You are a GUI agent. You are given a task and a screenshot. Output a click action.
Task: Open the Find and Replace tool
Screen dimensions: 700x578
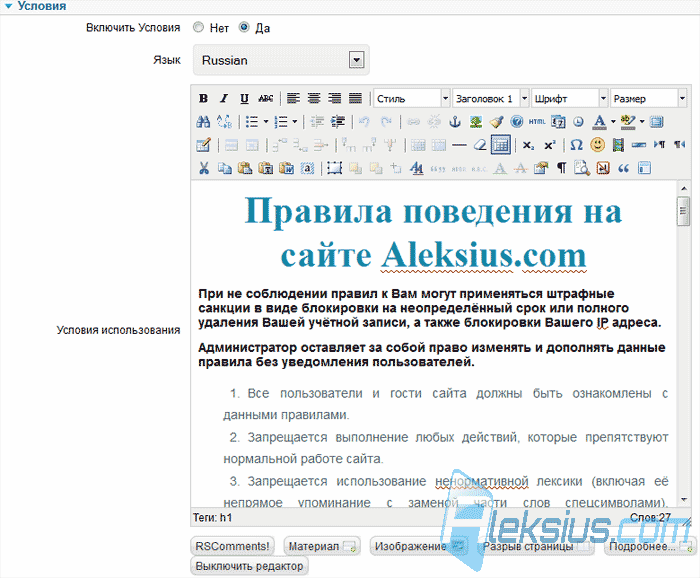pos(224,121)
